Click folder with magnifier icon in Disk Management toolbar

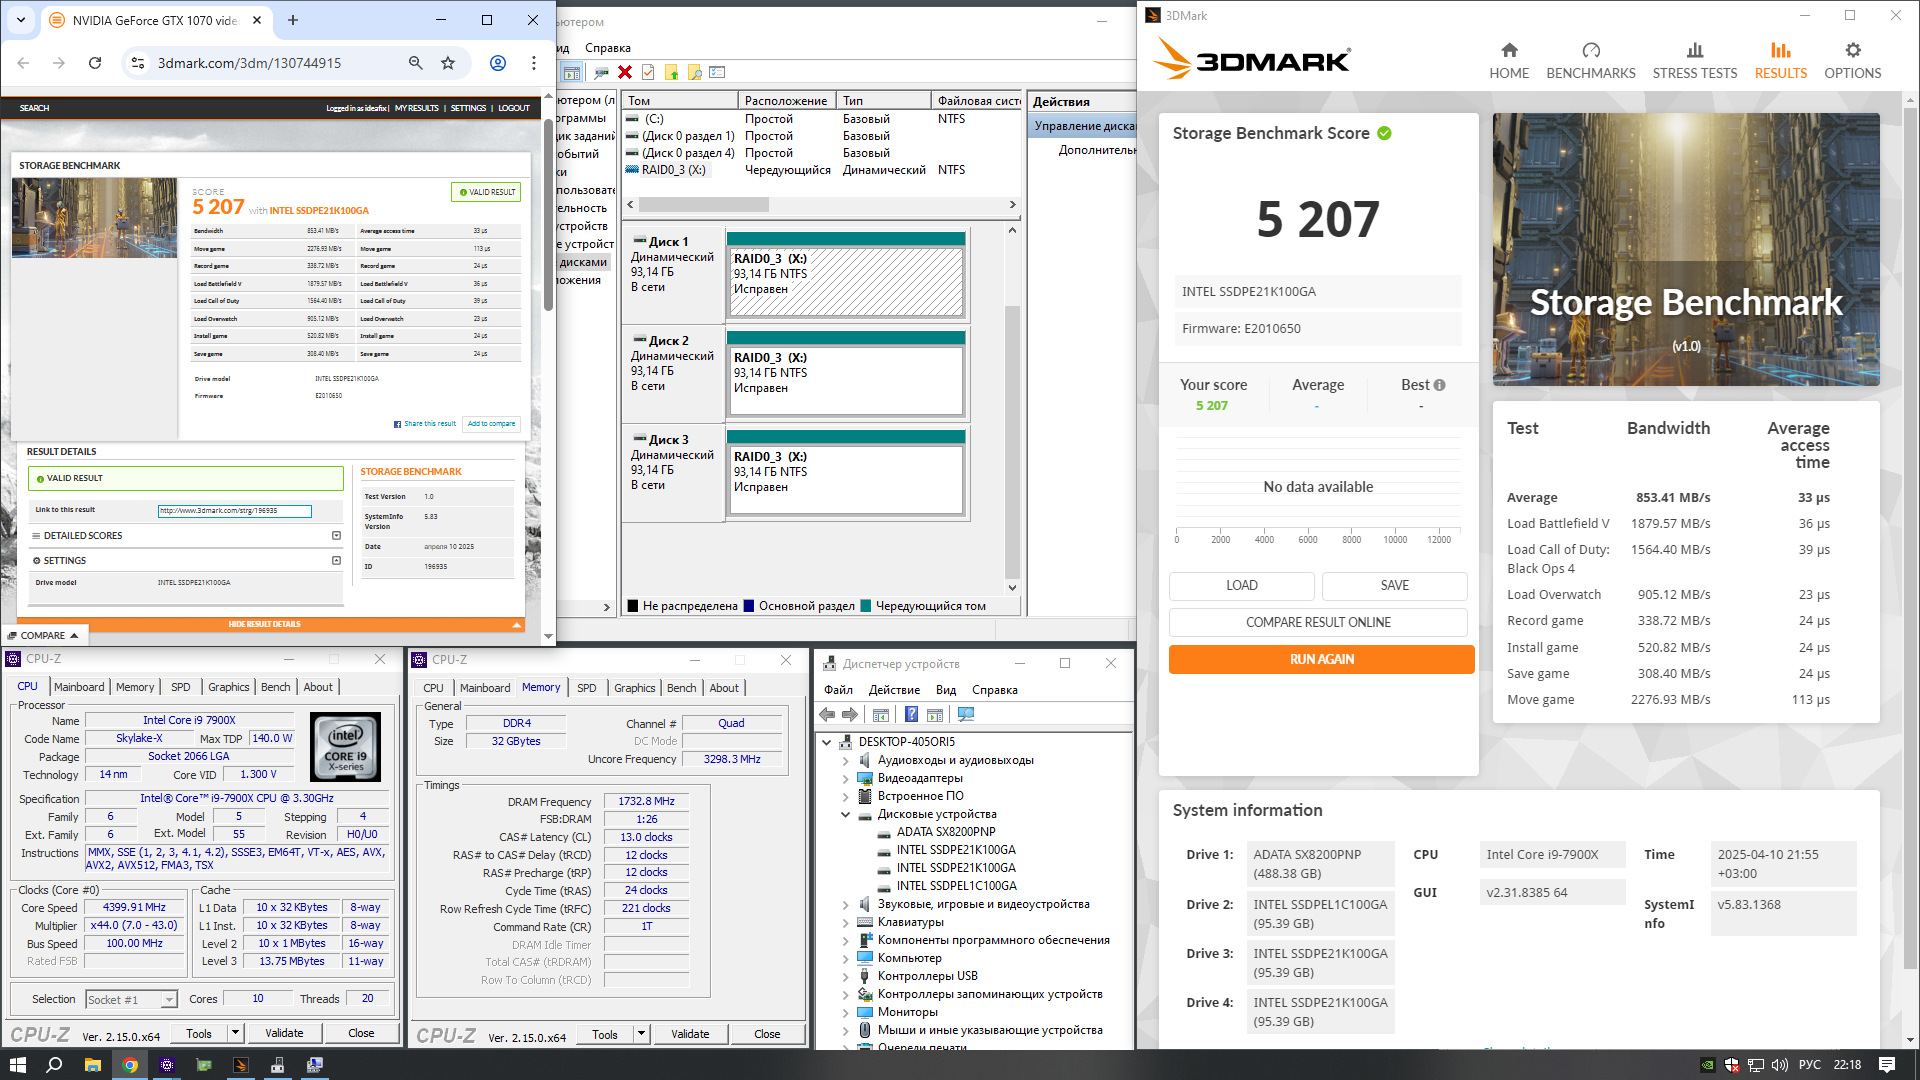click(x=695, y=72)
